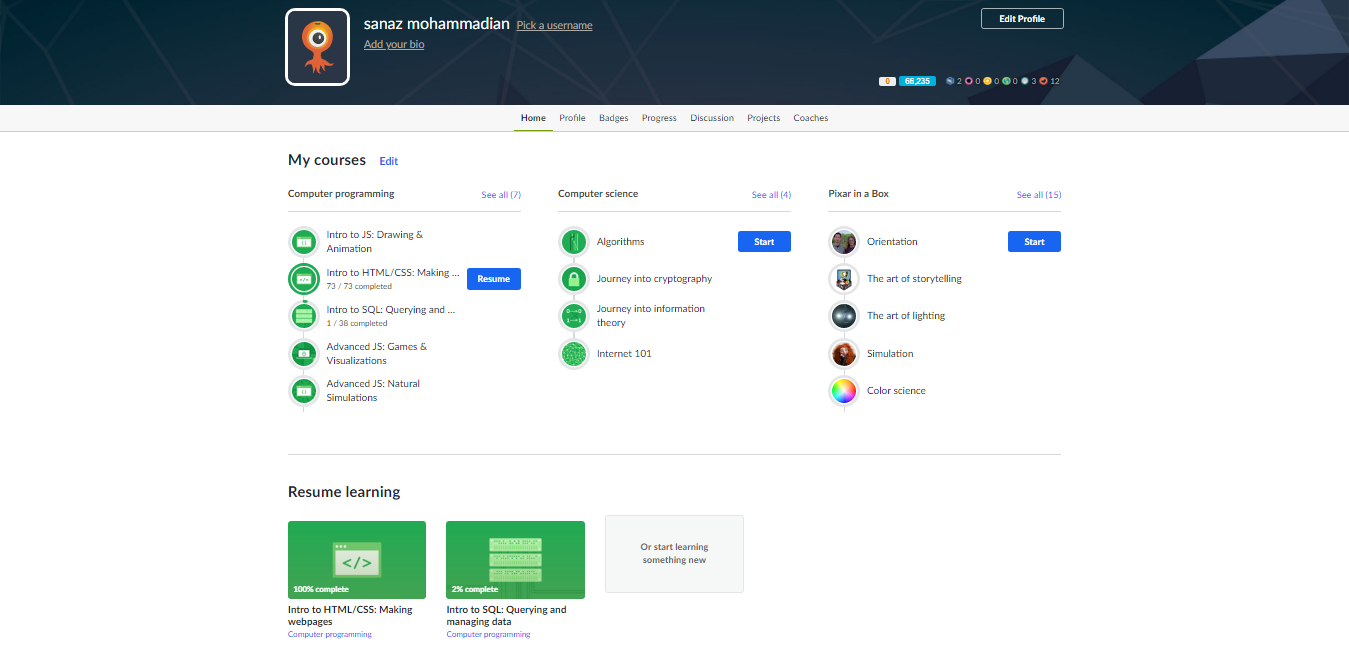Click the pink black hole badge icon
Viewport: 1349px width, 648px height.
pyautogui.click(x=968, y=81)
